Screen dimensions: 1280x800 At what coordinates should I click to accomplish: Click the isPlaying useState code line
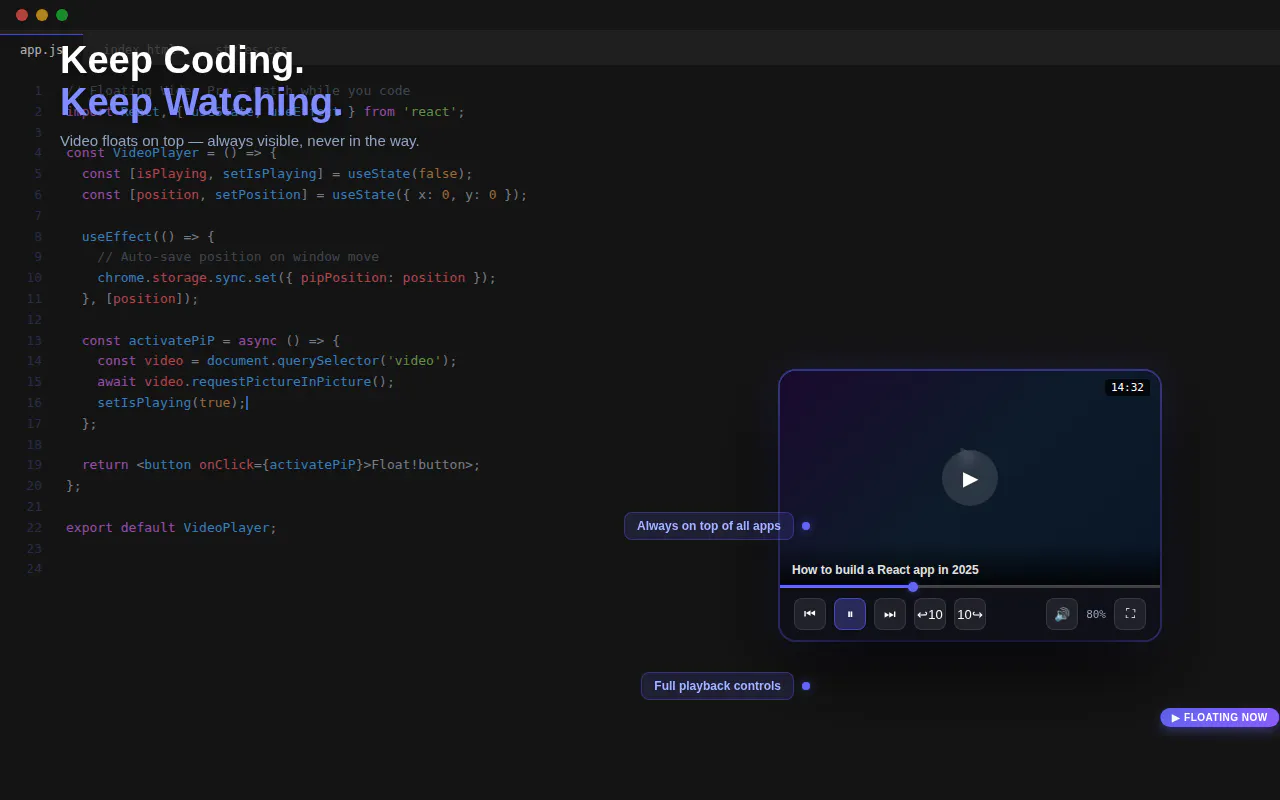[x=277, y=174]
